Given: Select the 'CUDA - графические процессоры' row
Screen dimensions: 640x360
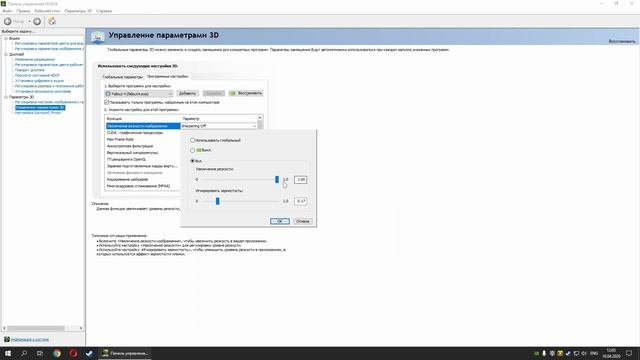Looking at the screenshot, I should 142,133.
